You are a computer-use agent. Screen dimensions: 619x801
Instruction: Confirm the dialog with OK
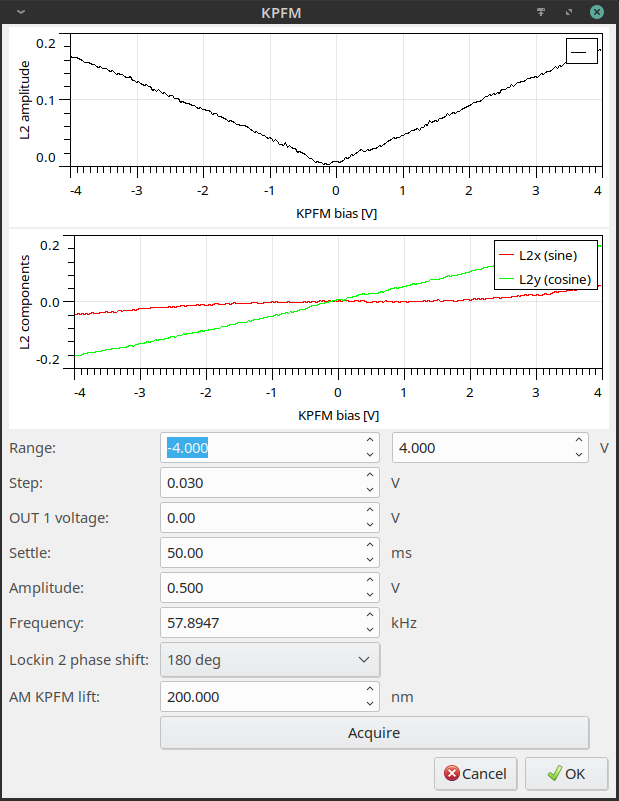[567, 773]
